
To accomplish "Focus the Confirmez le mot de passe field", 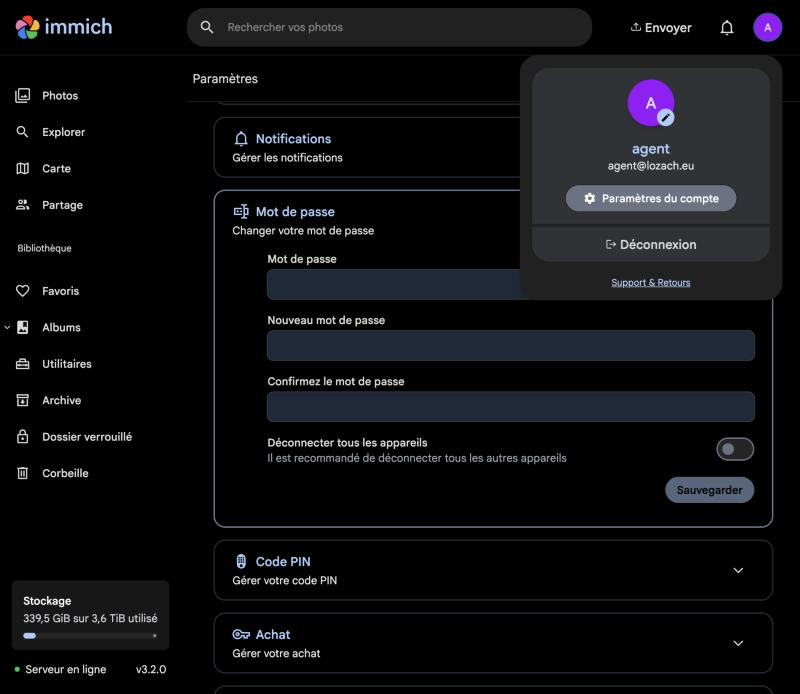I will pos(511,407).
